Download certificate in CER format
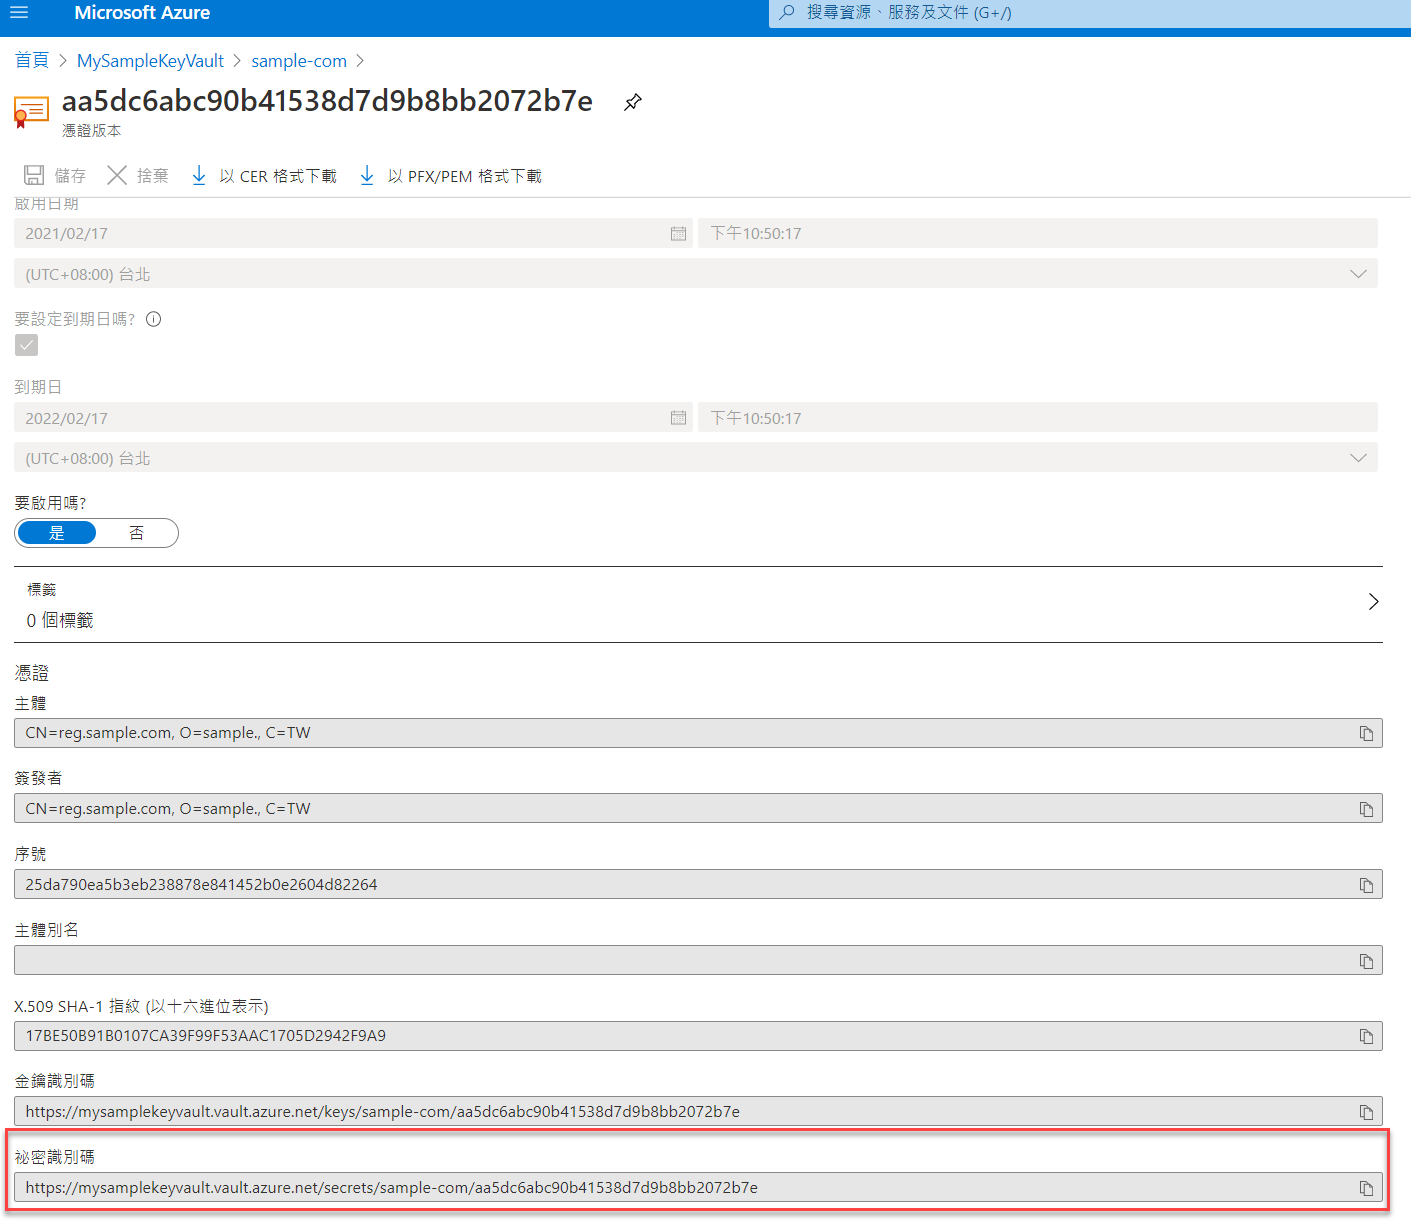The image size is (1411, 1224). (x=264, y=176)
